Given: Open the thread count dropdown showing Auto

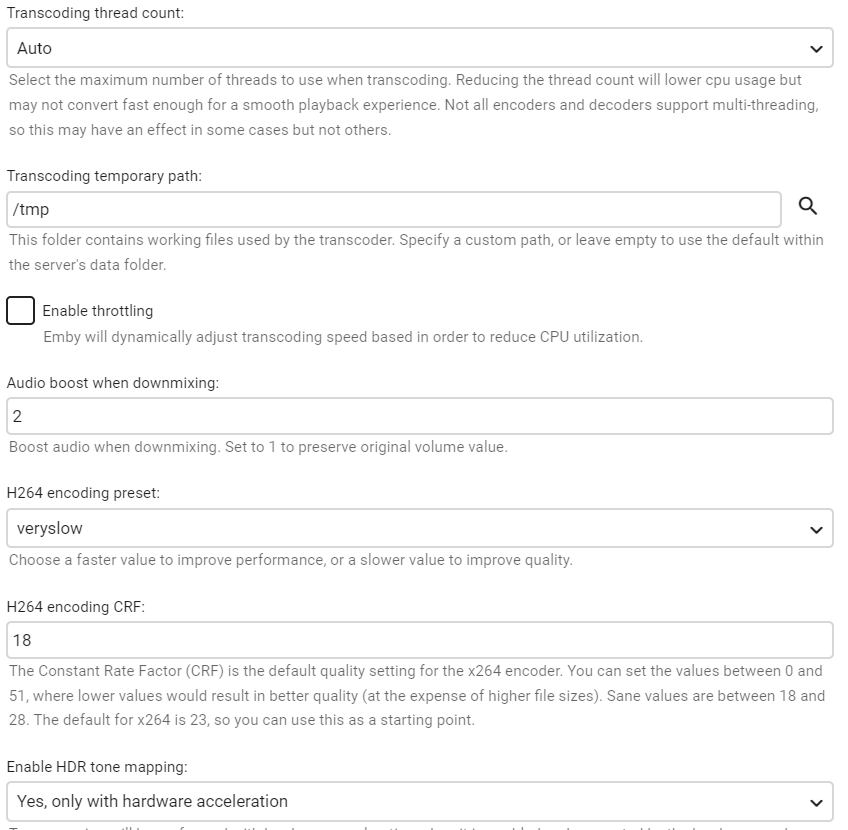Looking at the screenshot, I should click(x=400, y=48).
